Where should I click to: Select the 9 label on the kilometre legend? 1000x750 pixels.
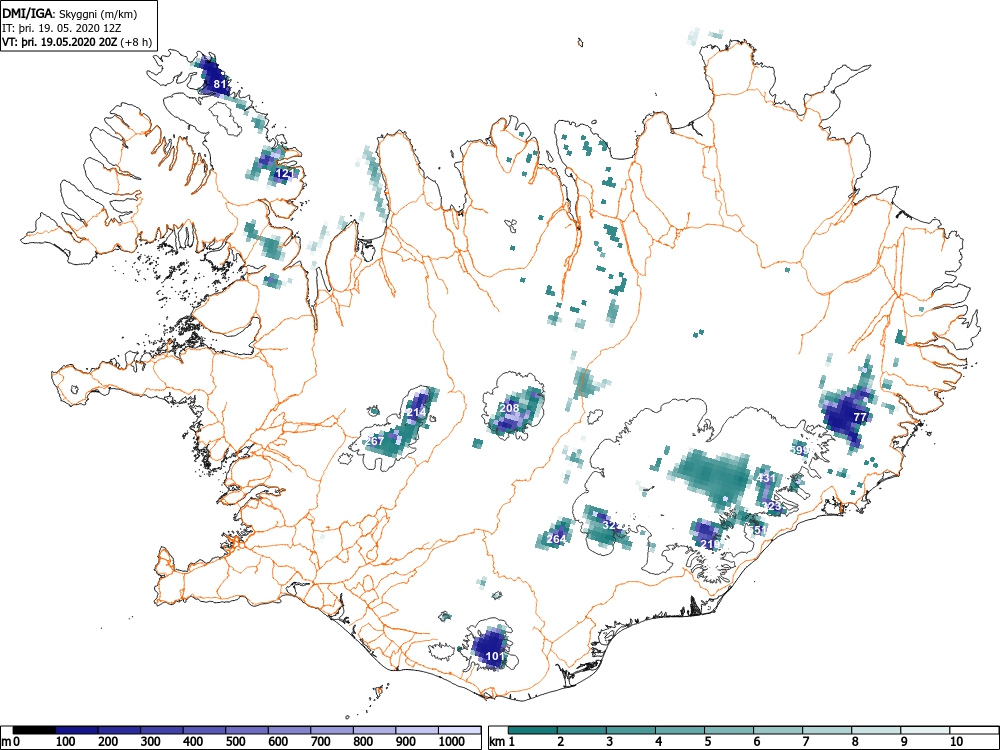904,742
